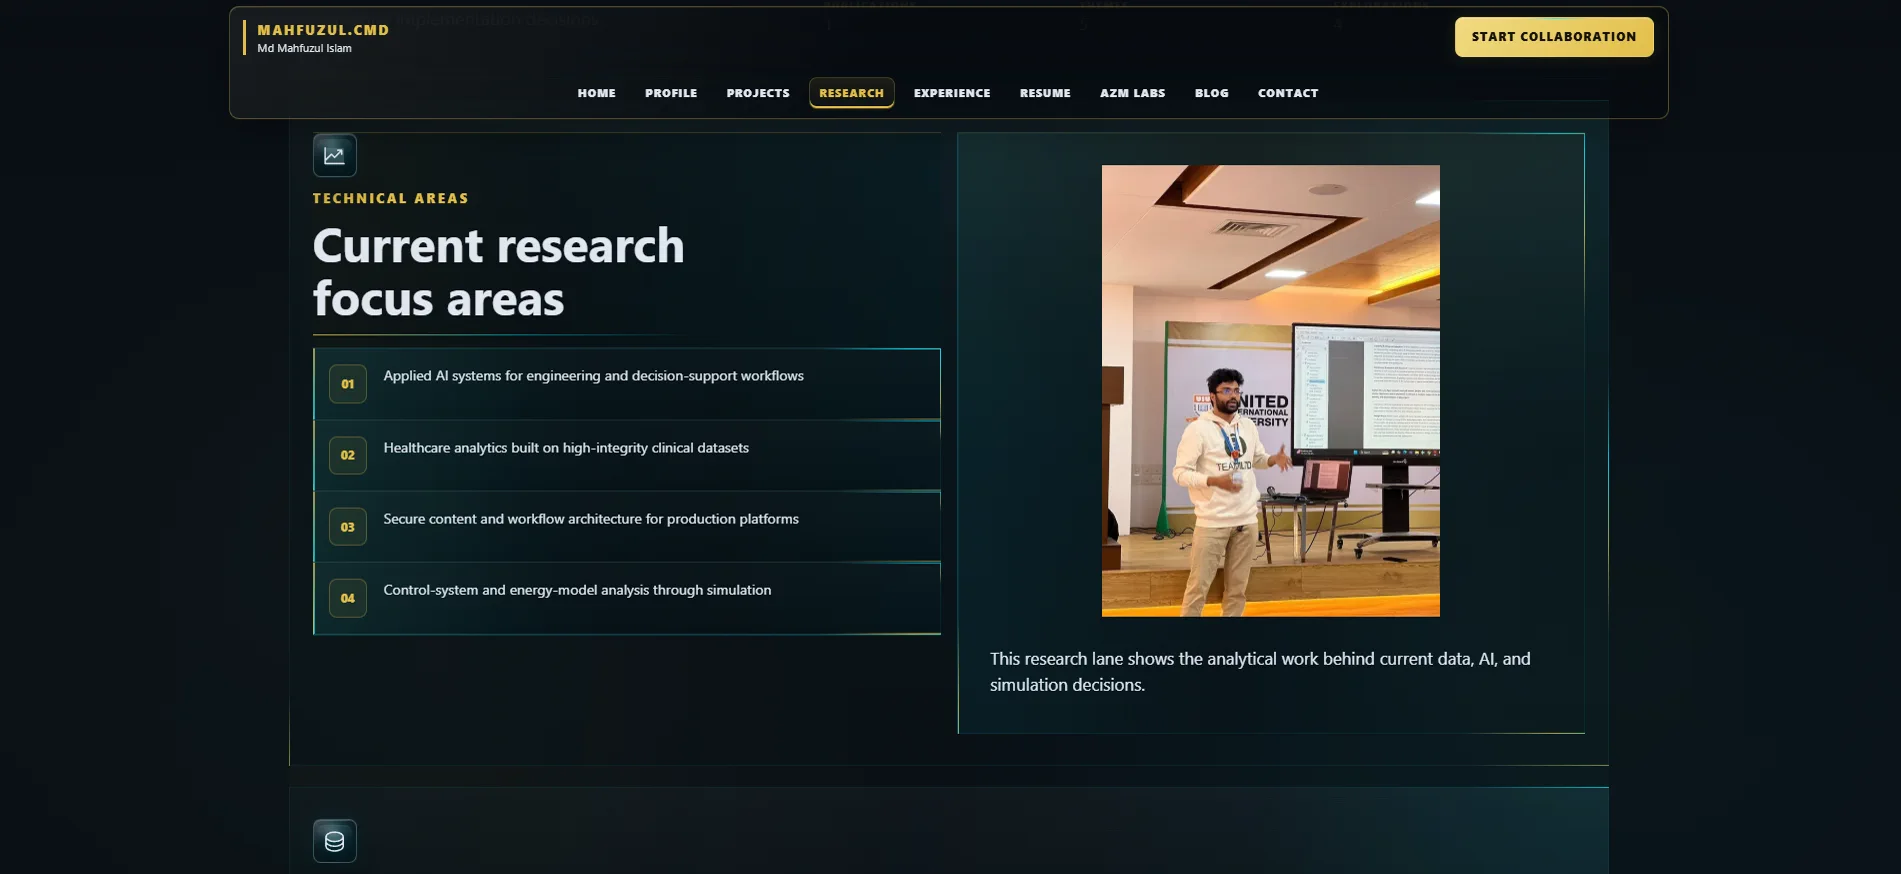Click the MAHFUZUL.CMD site logo
The width and height of the screenshot is (1901, 874).
tap(323, 30)
